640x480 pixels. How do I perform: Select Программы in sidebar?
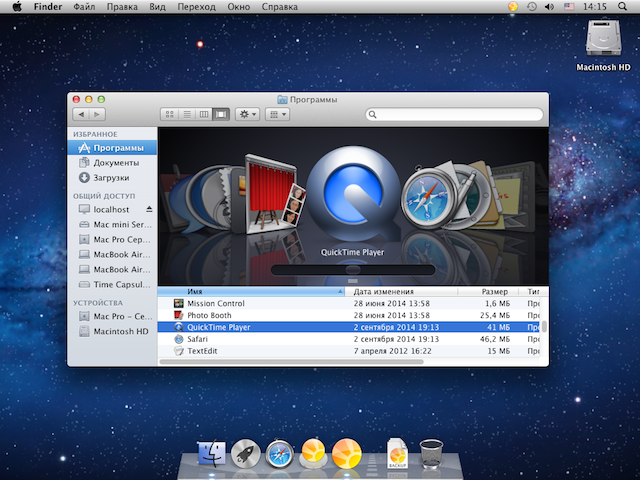[x=112, y=148]
